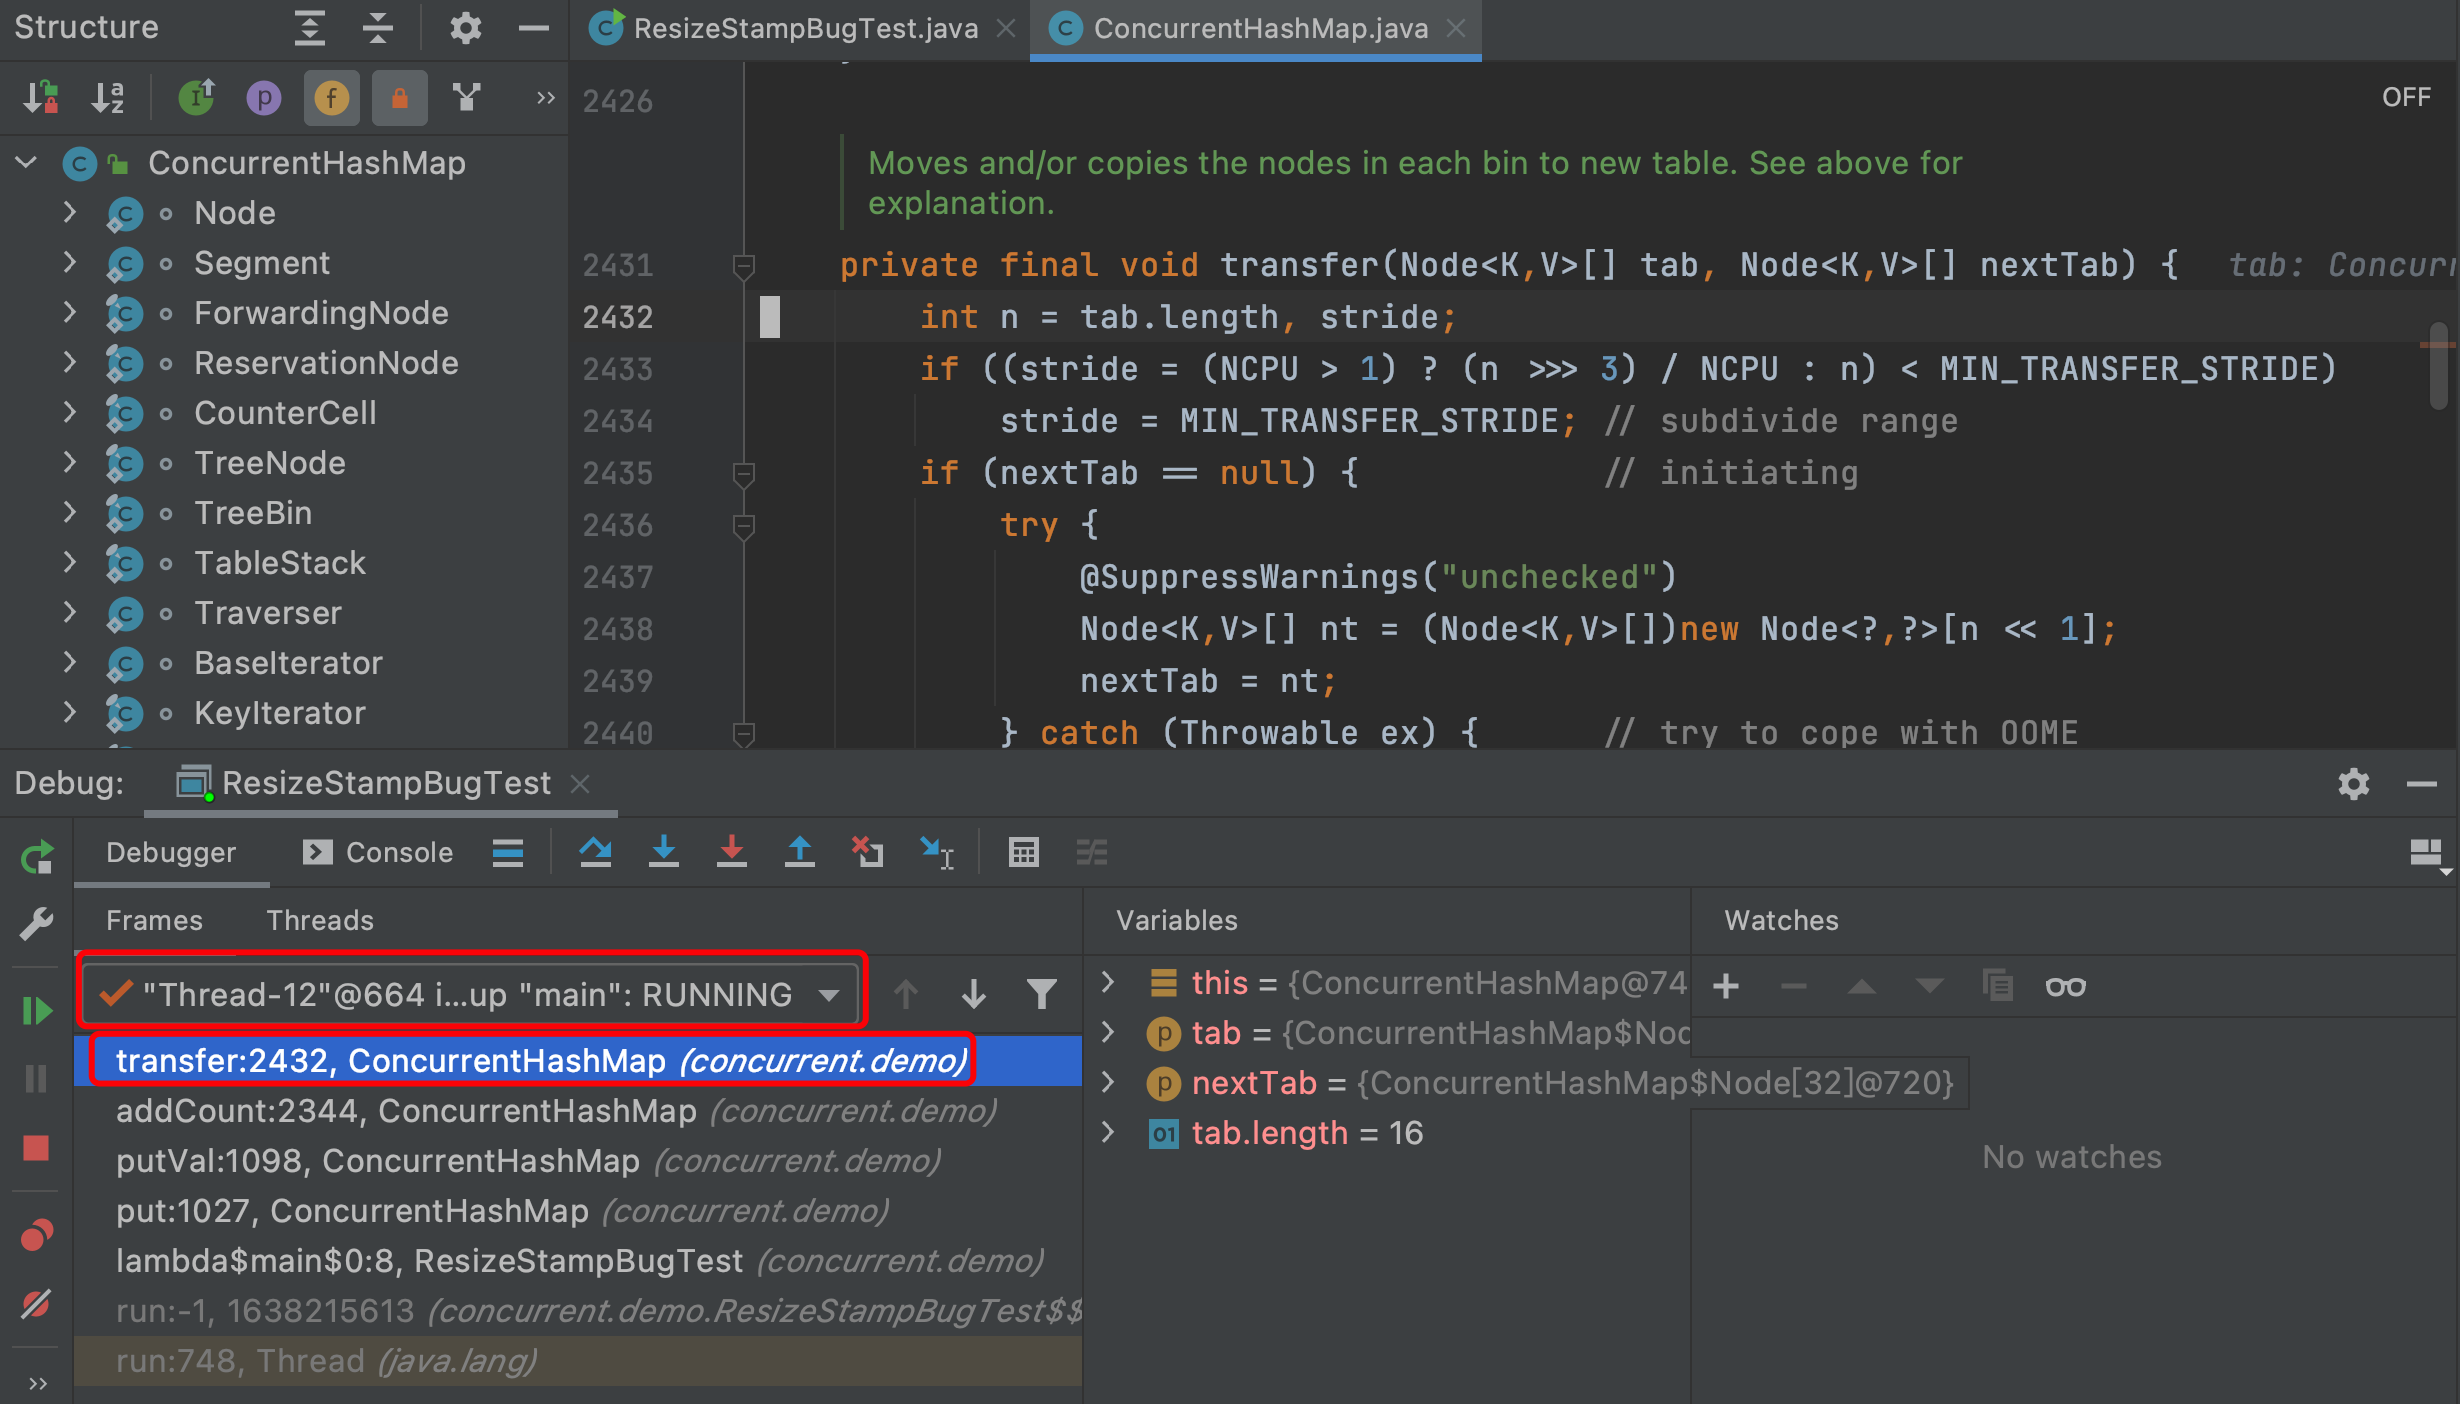This screenshot has width=2460, height=1404.
Task: Click Step Into debugger icon
Action: pos(664,852)
